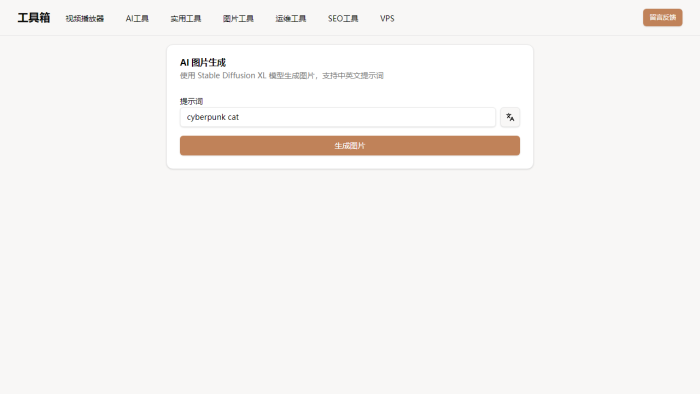
Task: Open the 图片工具 menu
Action: coord(238,18)
